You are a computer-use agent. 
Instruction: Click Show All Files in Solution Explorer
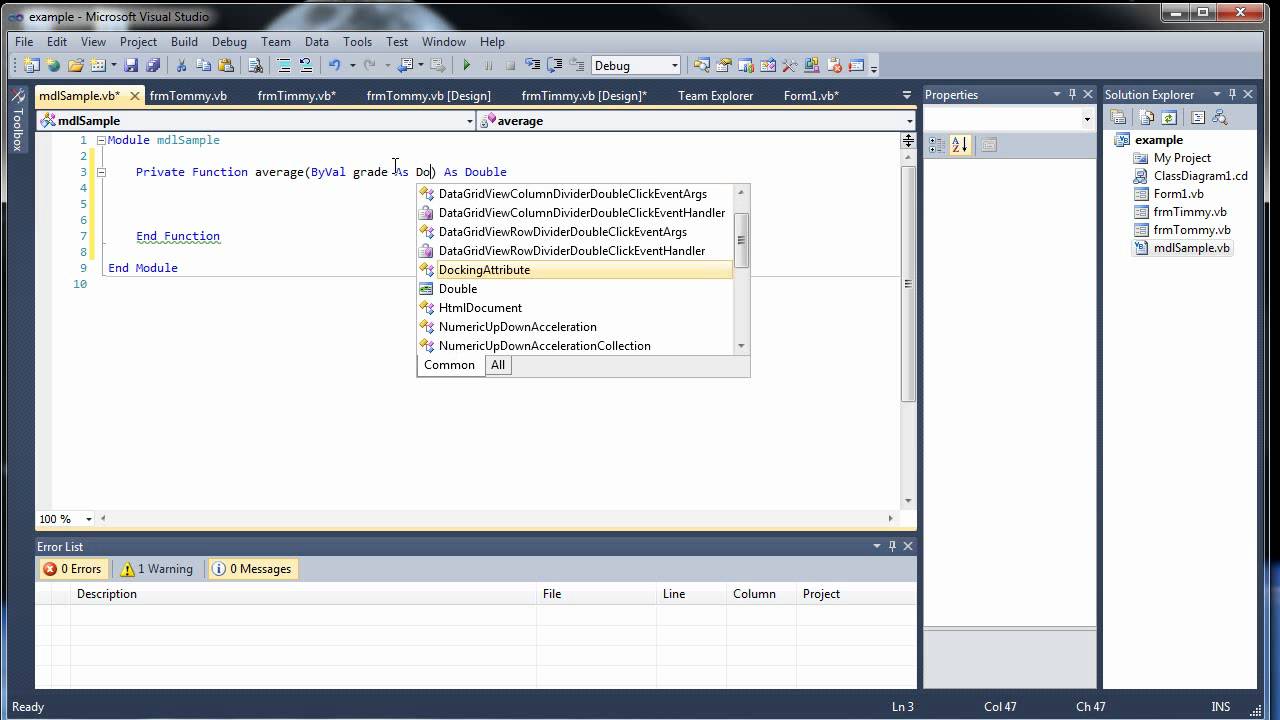tap(1146, 116)
